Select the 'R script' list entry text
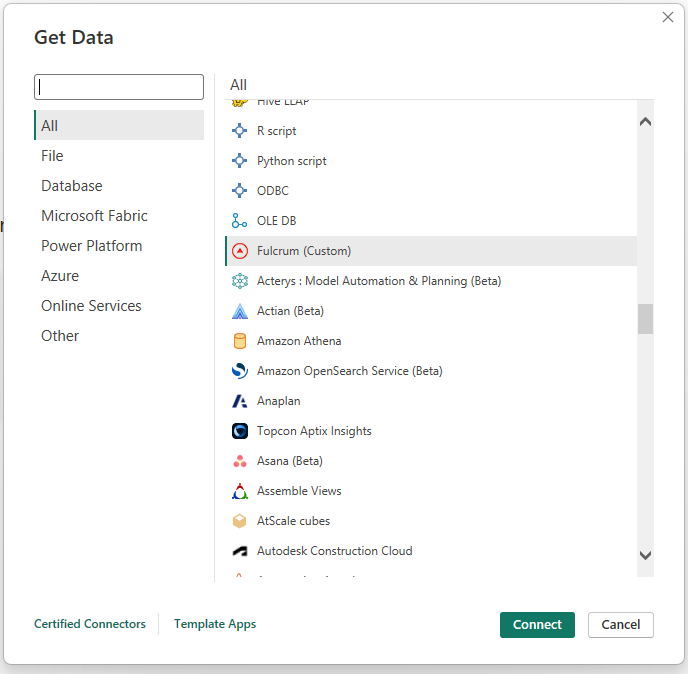The width and height of the screenshot is (688, 674). (x=276, y=131)
